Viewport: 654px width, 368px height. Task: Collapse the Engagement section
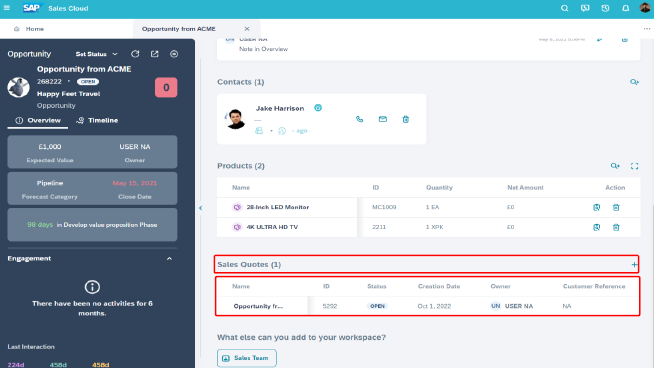[x=169, y=259]
